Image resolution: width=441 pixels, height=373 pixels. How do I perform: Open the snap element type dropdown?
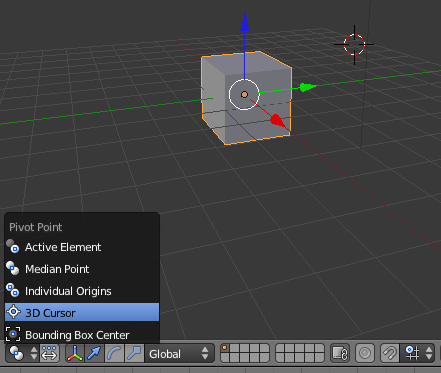point(418,353)
